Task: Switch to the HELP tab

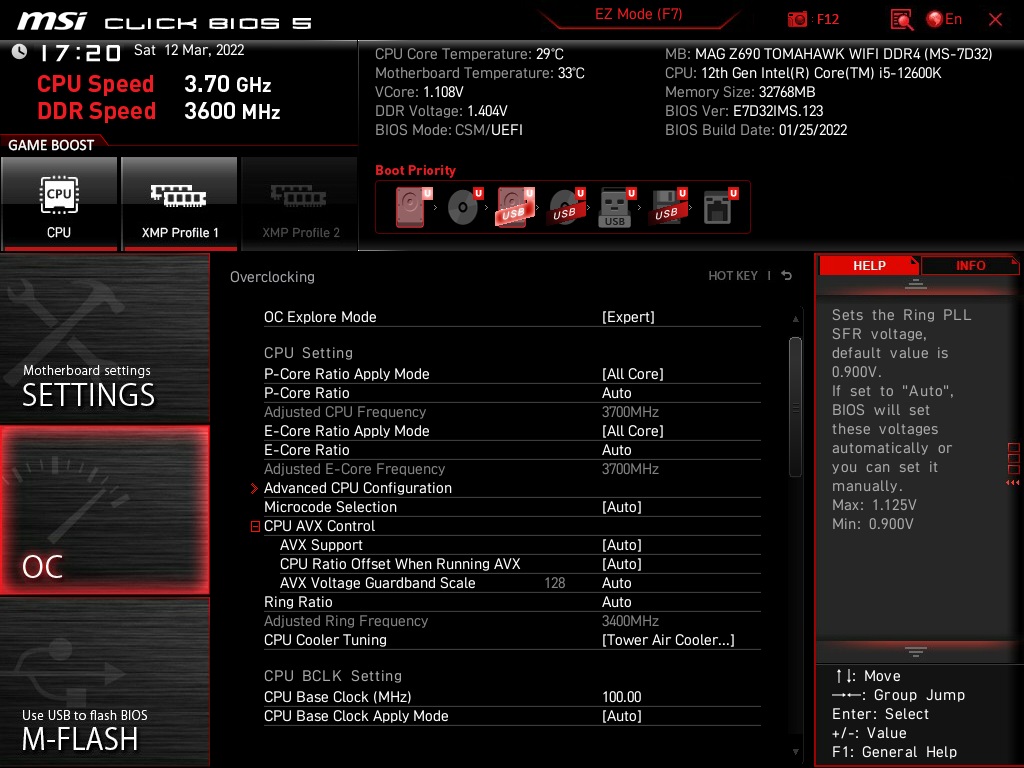Action: [x=869, y=265]
